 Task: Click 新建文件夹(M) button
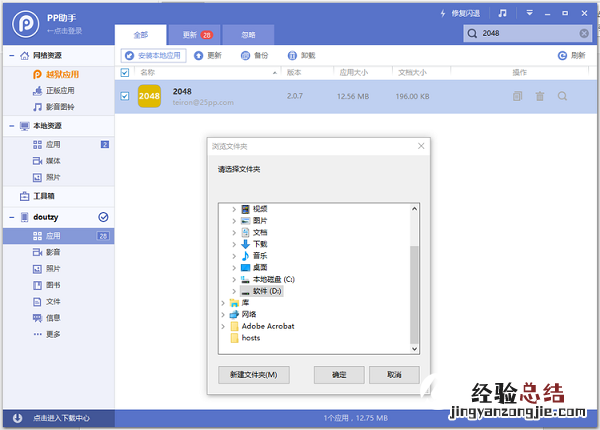point(254,375)
